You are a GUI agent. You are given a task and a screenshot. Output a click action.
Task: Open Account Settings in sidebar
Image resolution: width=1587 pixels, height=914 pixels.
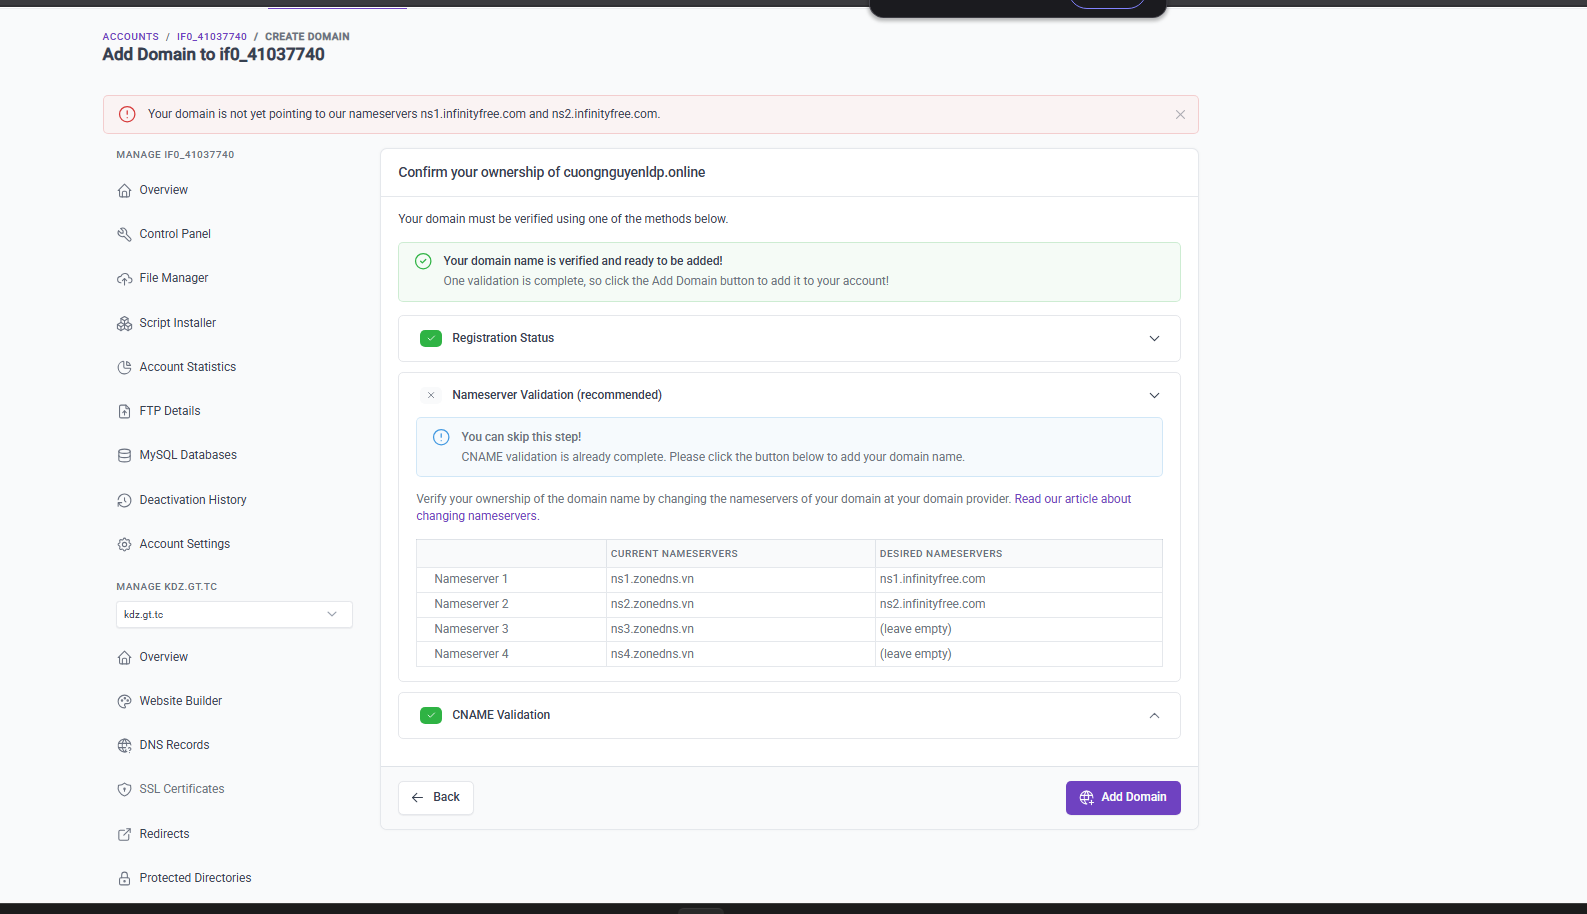point(184,544)
